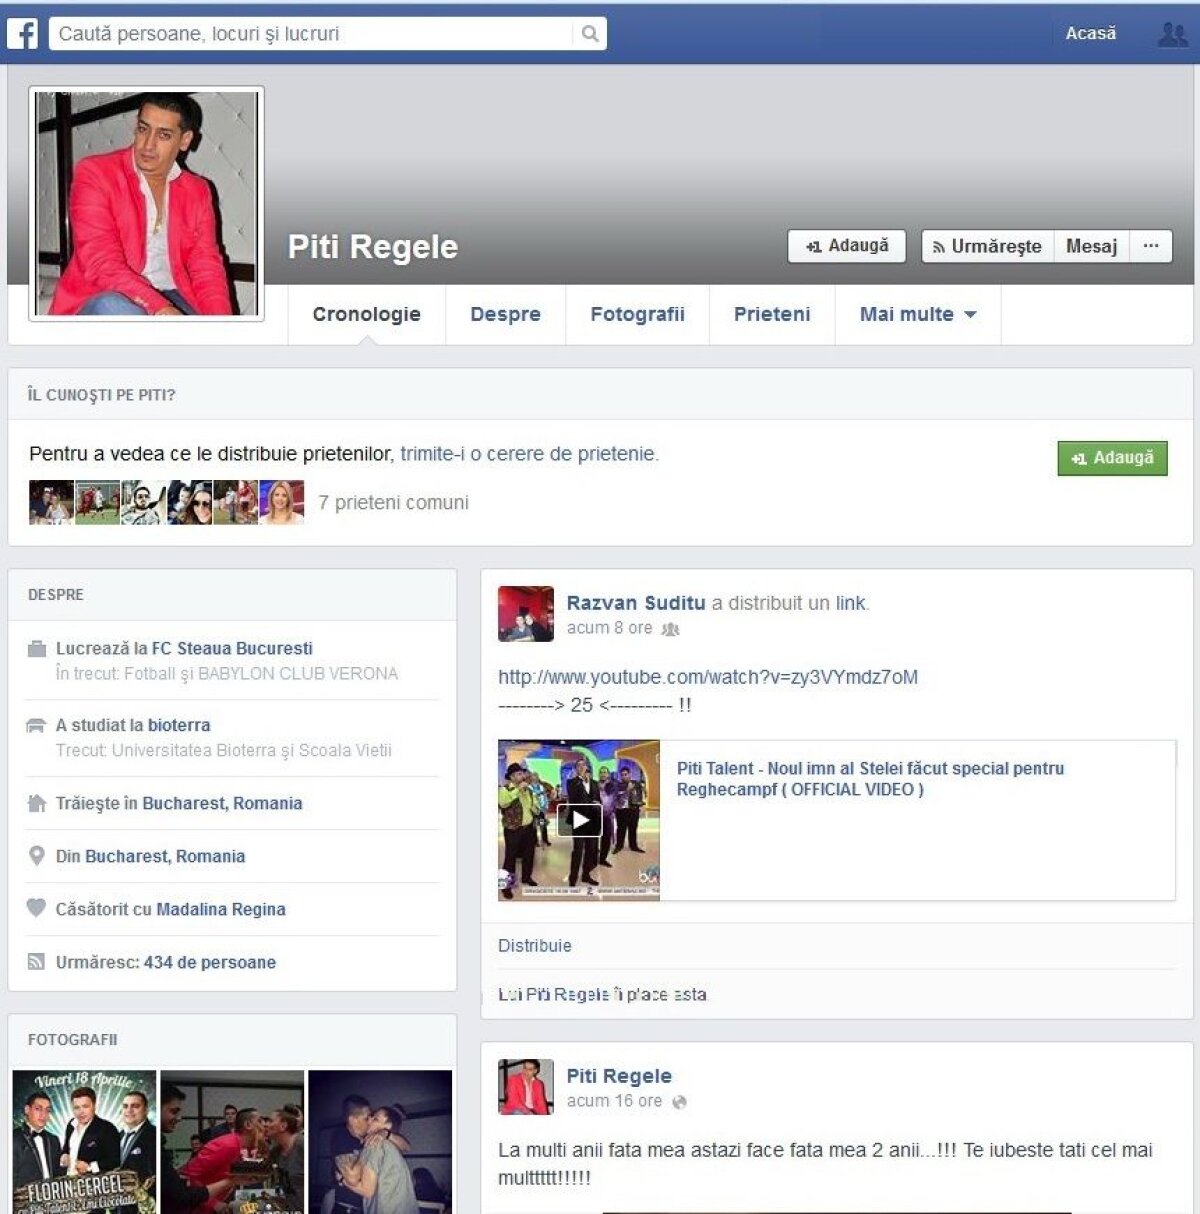Screen dimensions: 1200x1214
Task: Open the three-dots more options button
Action: (x=1151, y=246)
